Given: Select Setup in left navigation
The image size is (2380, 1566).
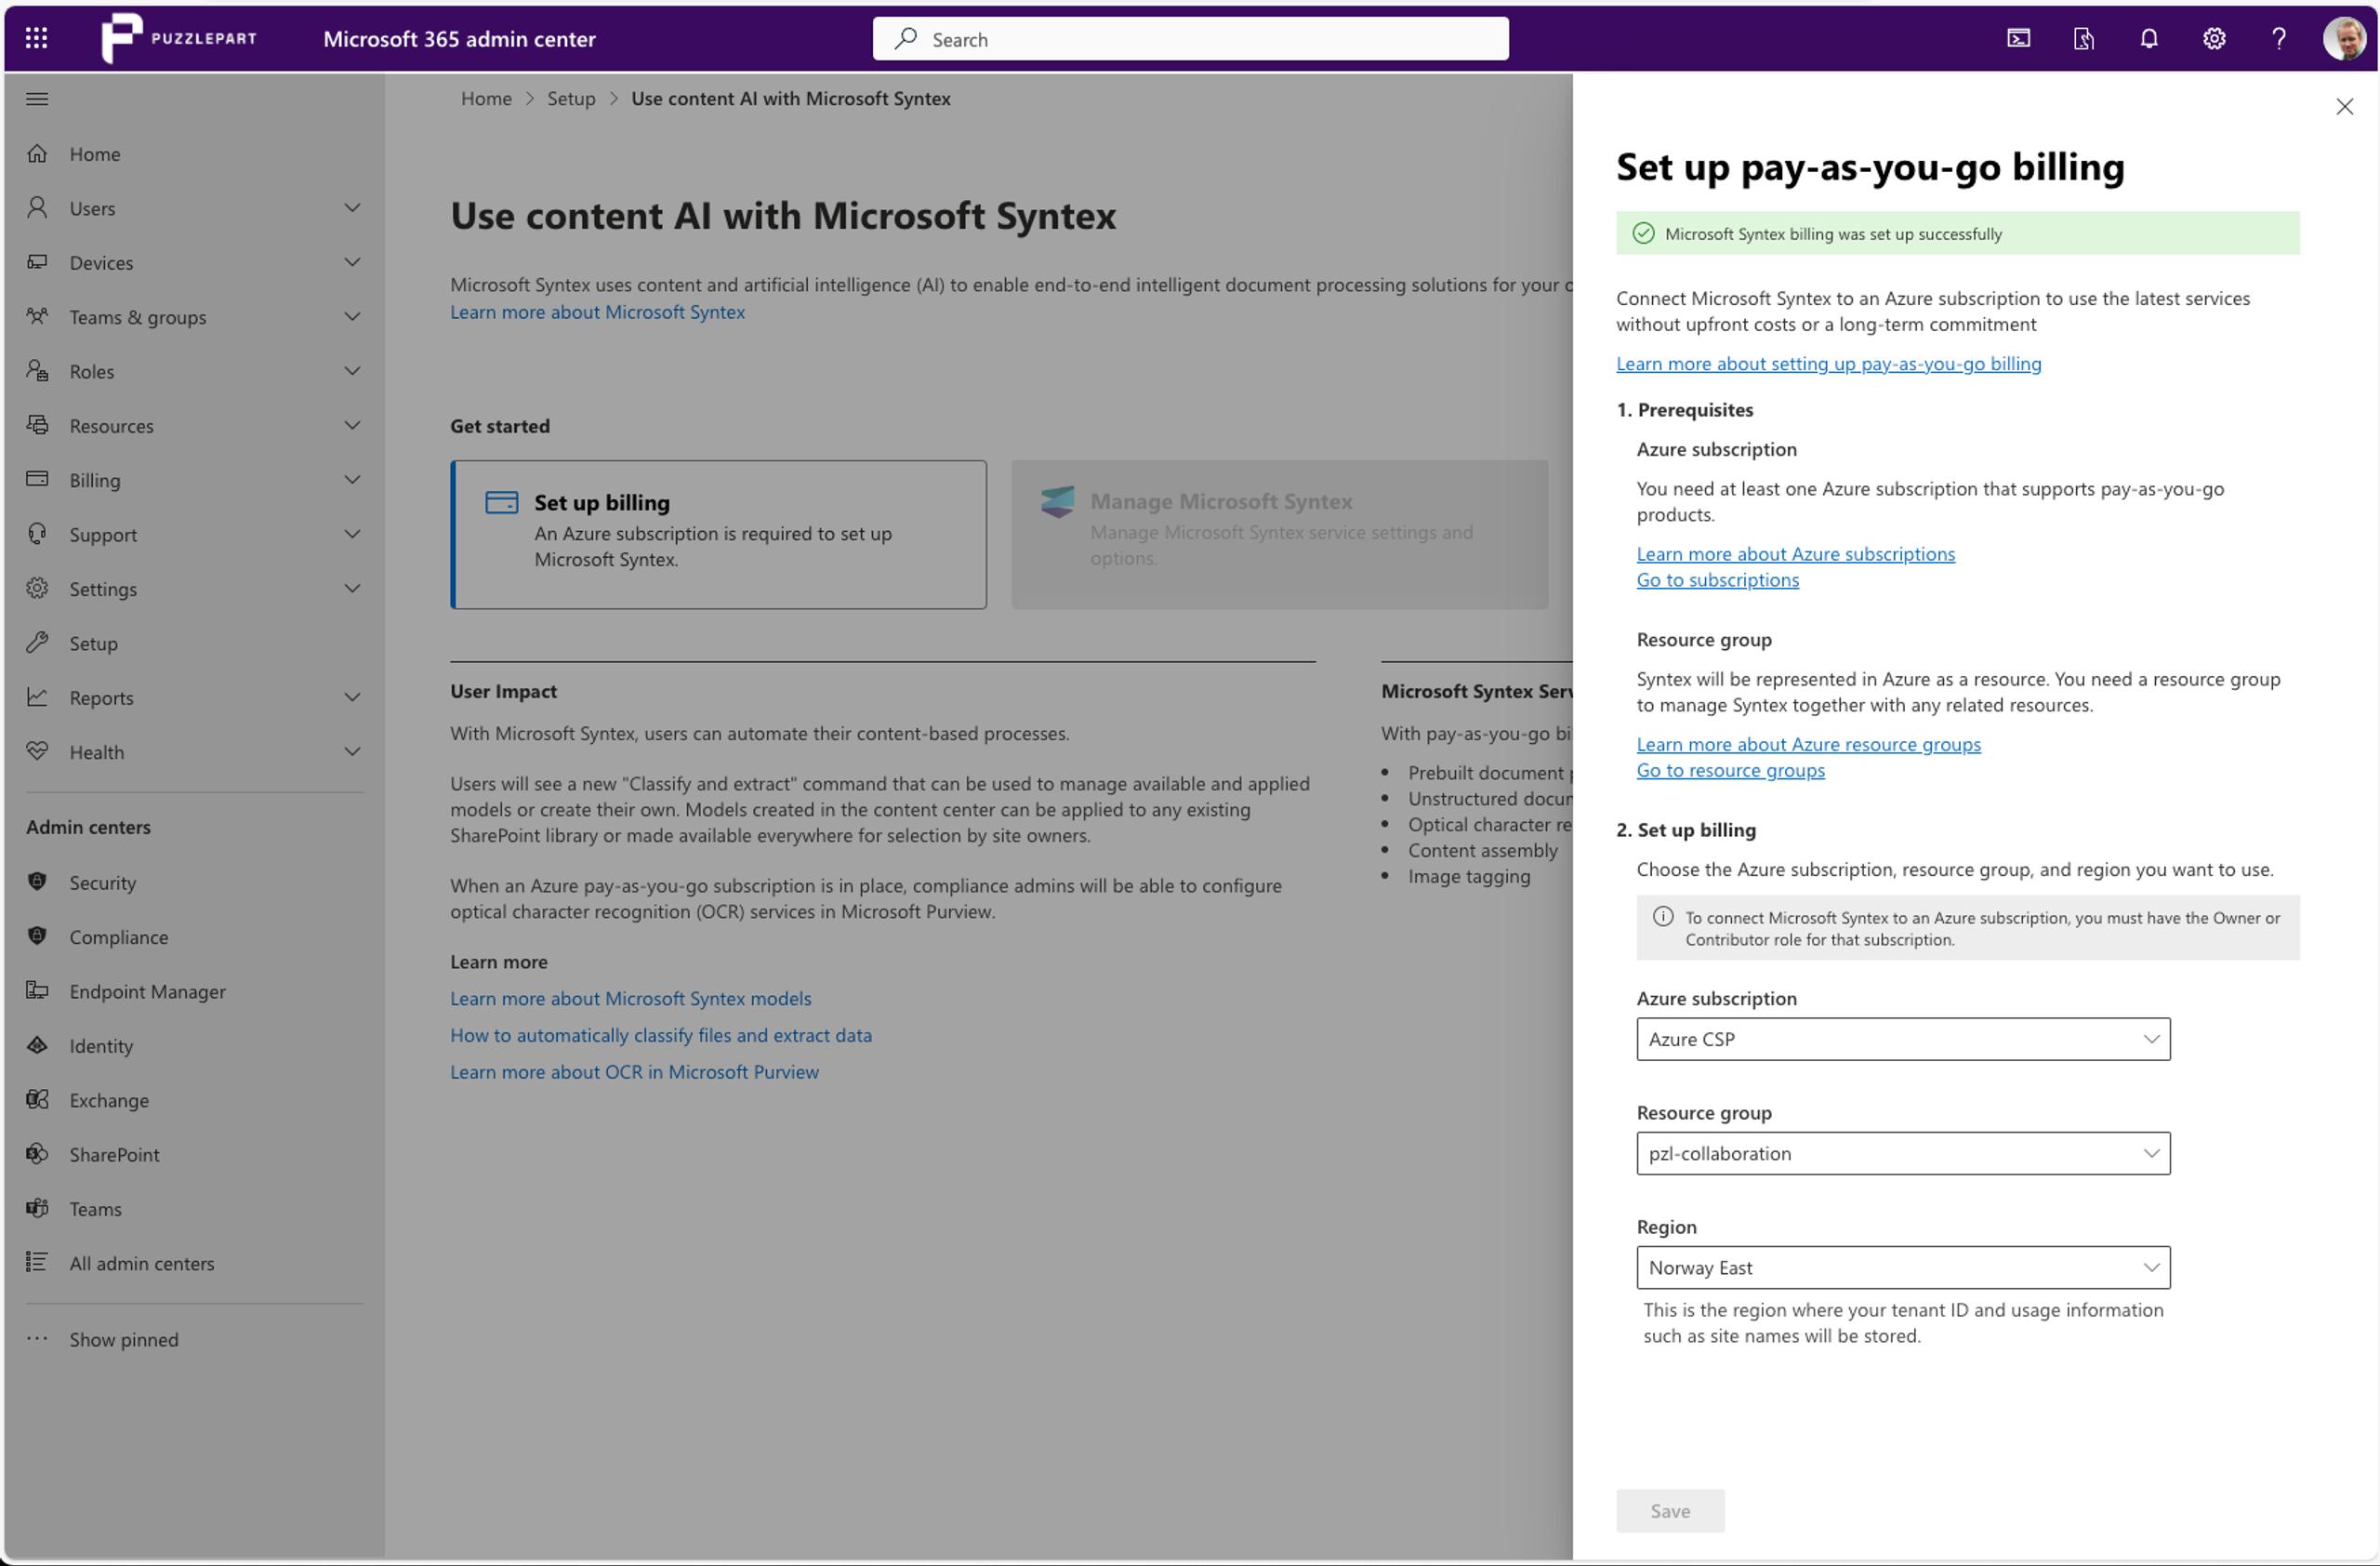Looking at the screenshot, I should pos(93,643).
